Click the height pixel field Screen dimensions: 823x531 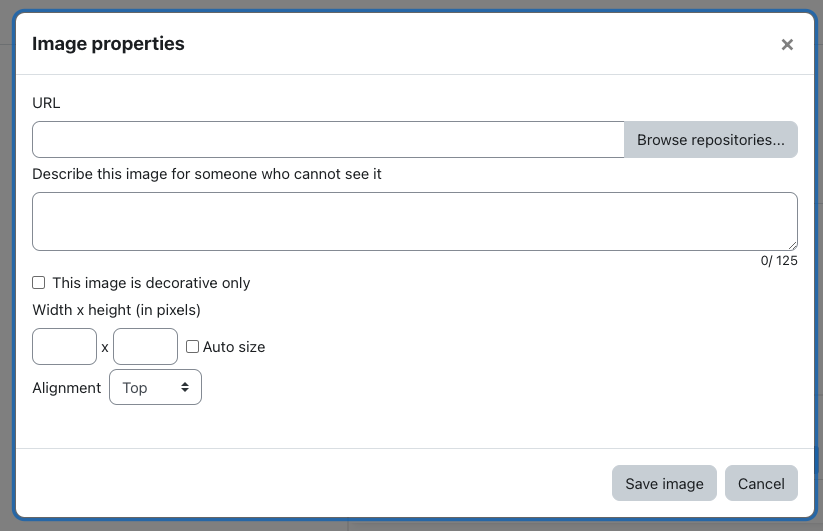click(x=145, y=346)
